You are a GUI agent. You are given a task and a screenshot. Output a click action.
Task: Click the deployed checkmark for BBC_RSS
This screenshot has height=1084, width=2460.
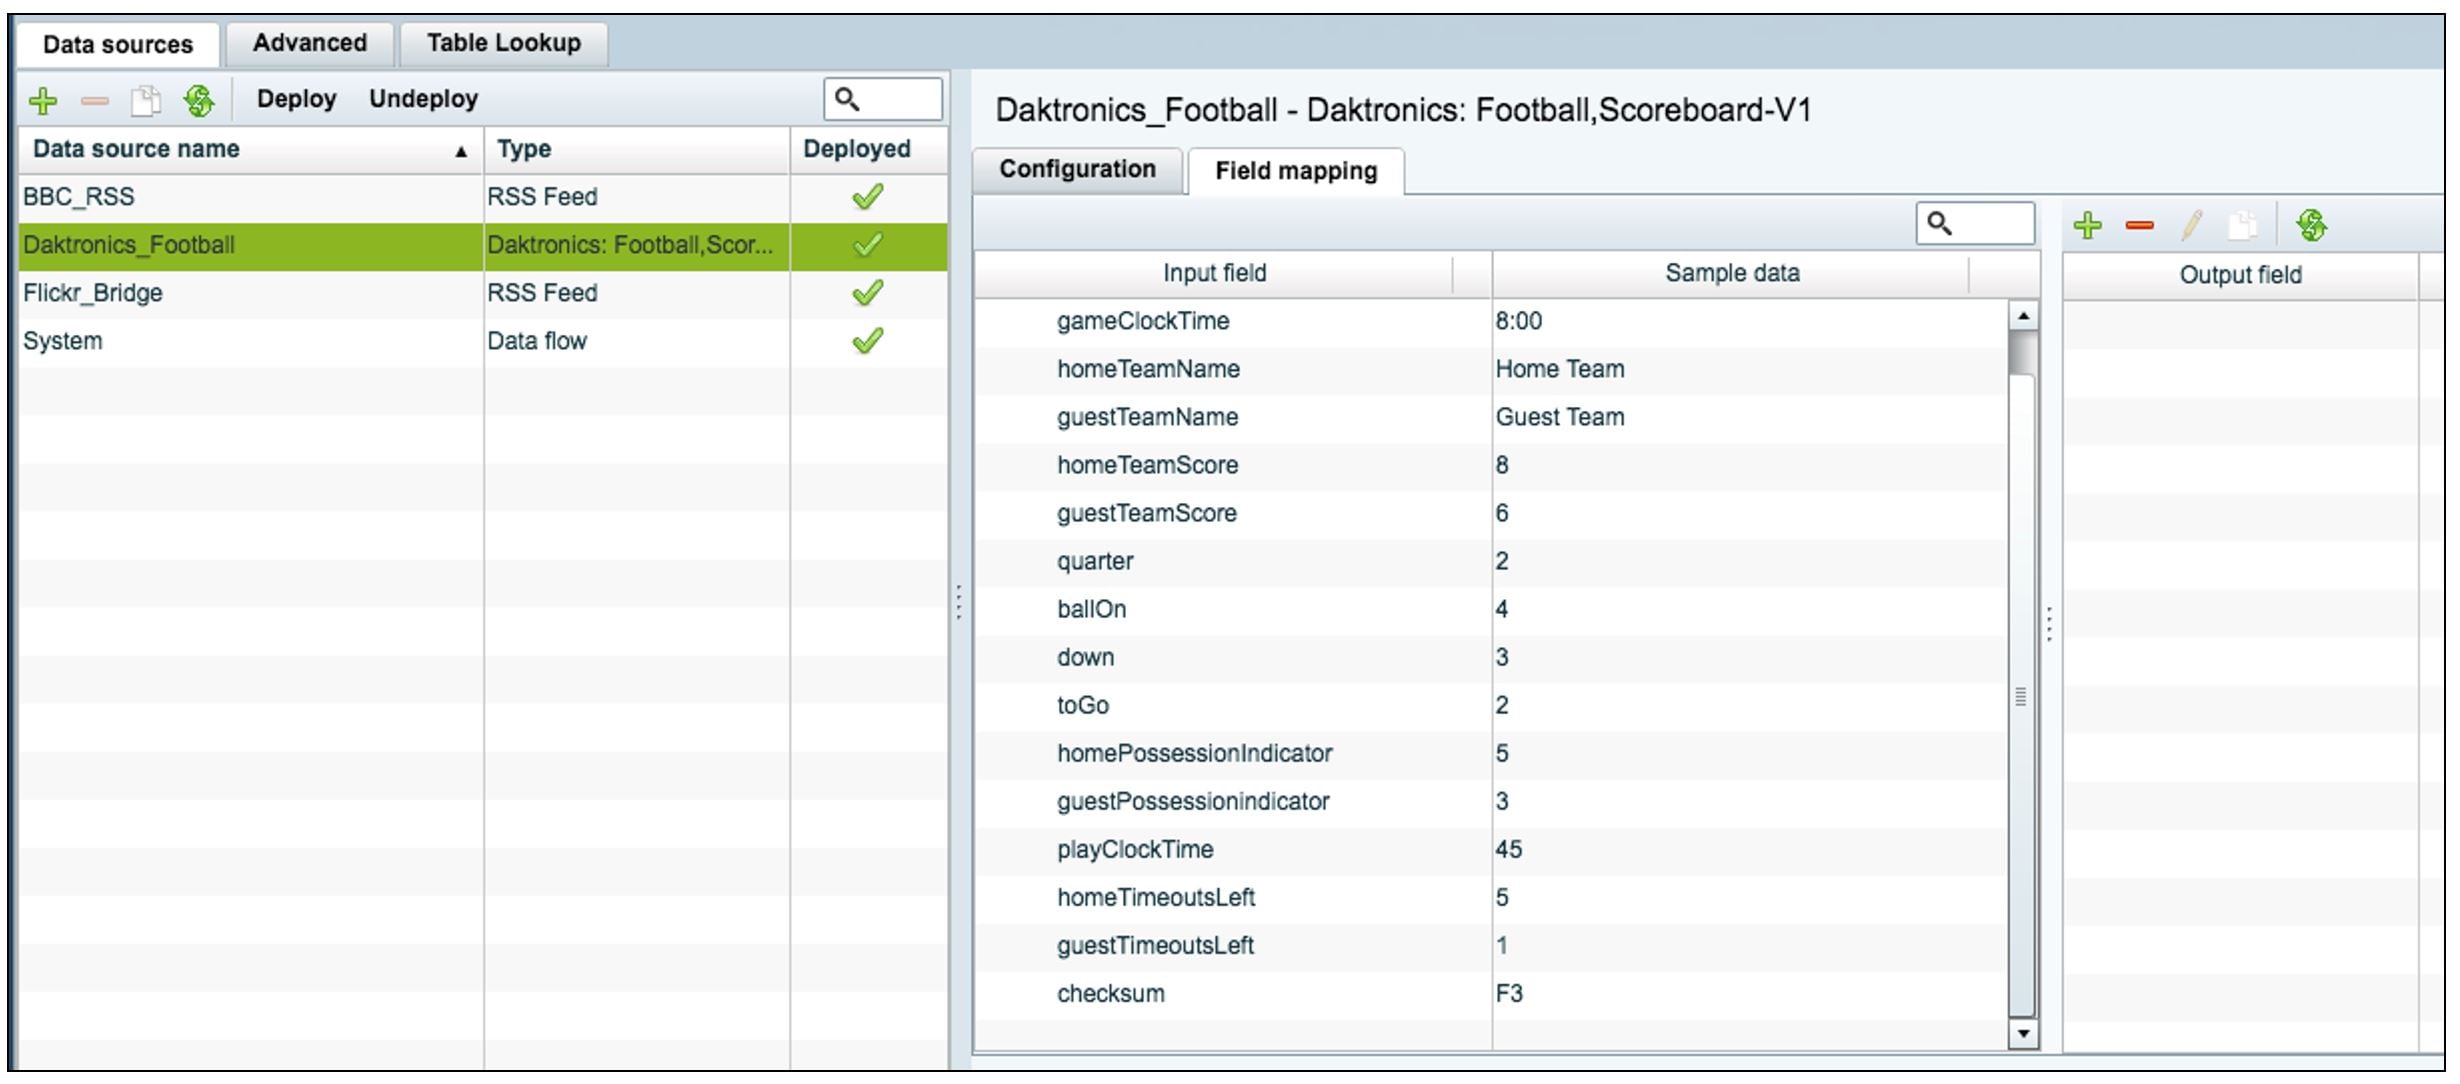[x=867, y=196]
